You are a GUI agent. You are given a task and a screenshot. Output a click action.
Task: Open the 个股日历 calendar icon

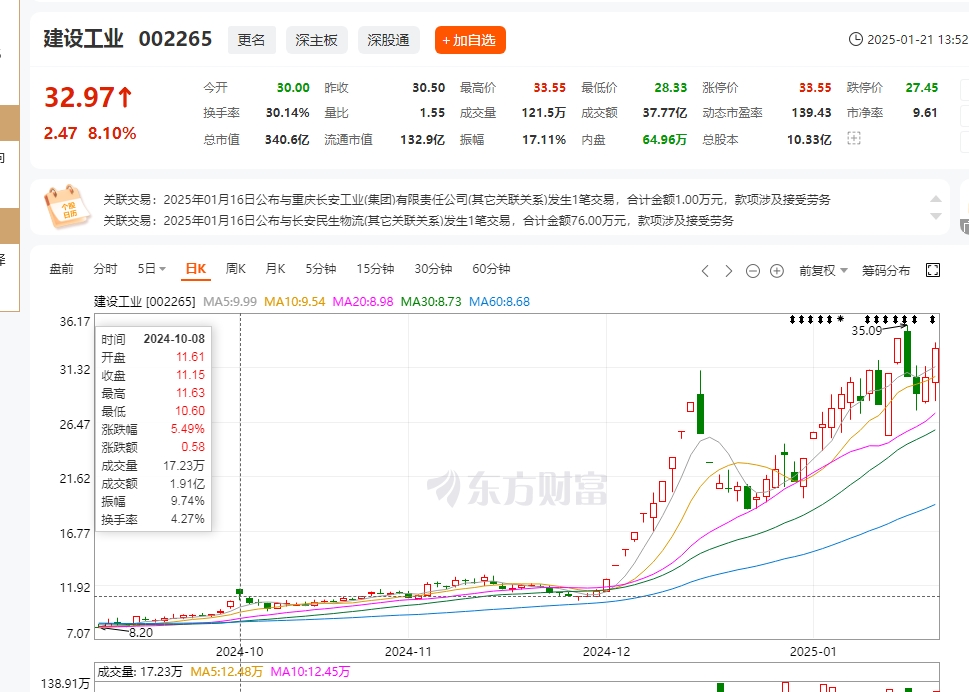66,207
